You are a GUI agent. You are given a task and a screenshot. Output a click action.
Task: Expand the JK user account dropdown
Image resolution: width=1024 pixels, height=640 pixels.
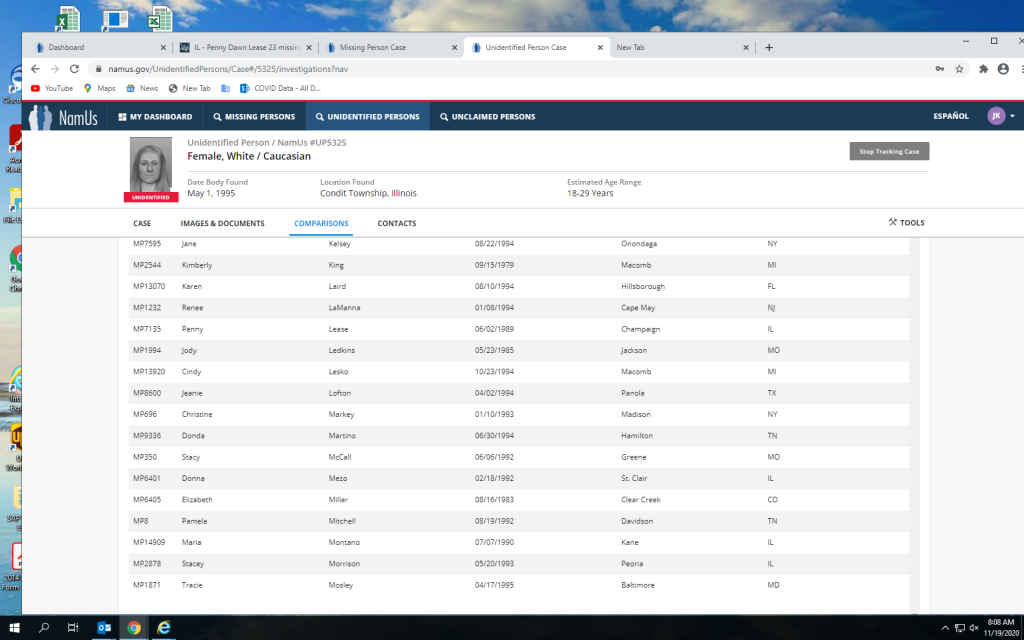tap(1001, 116)
